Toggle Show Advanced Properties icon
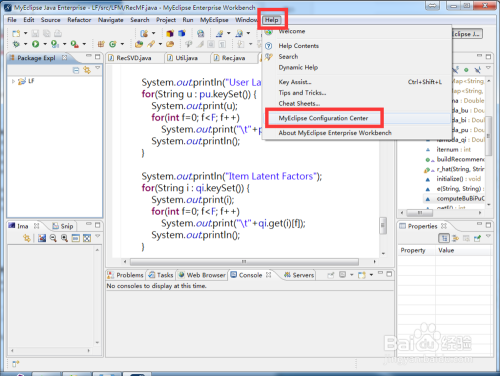500x376 pixels. click(455, 238)
